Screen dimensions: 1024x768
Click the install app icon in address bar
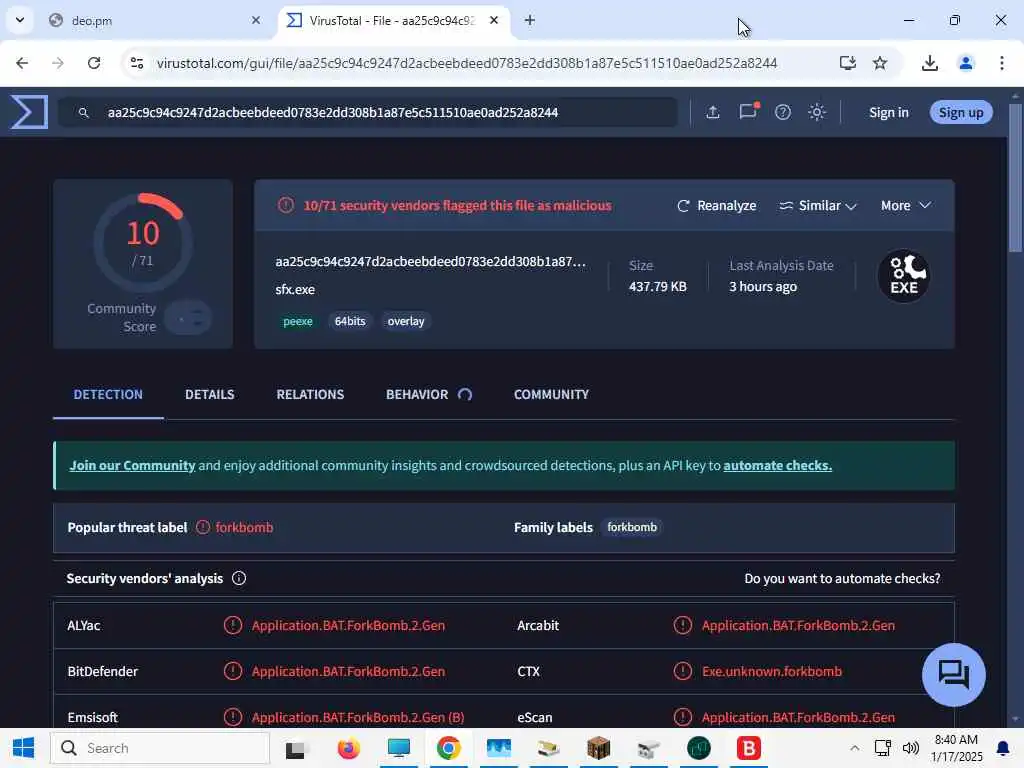click(x=848, y=63)
